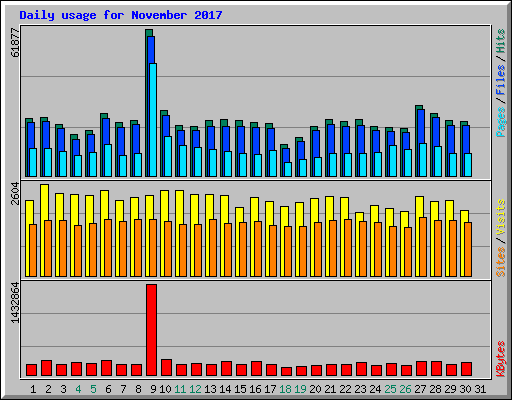Click day 10 on the x-axis
This screenshot has height=400, width=512.
[x=165, y=389]
